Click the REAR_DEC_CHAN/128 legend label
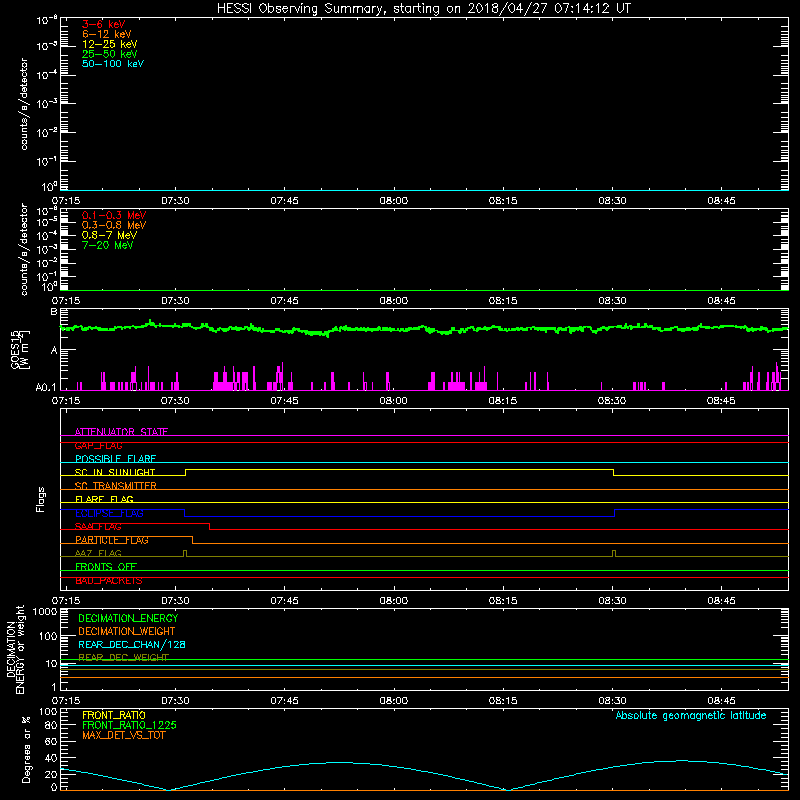Screen dimensions: 800x800 pos(132,644)
